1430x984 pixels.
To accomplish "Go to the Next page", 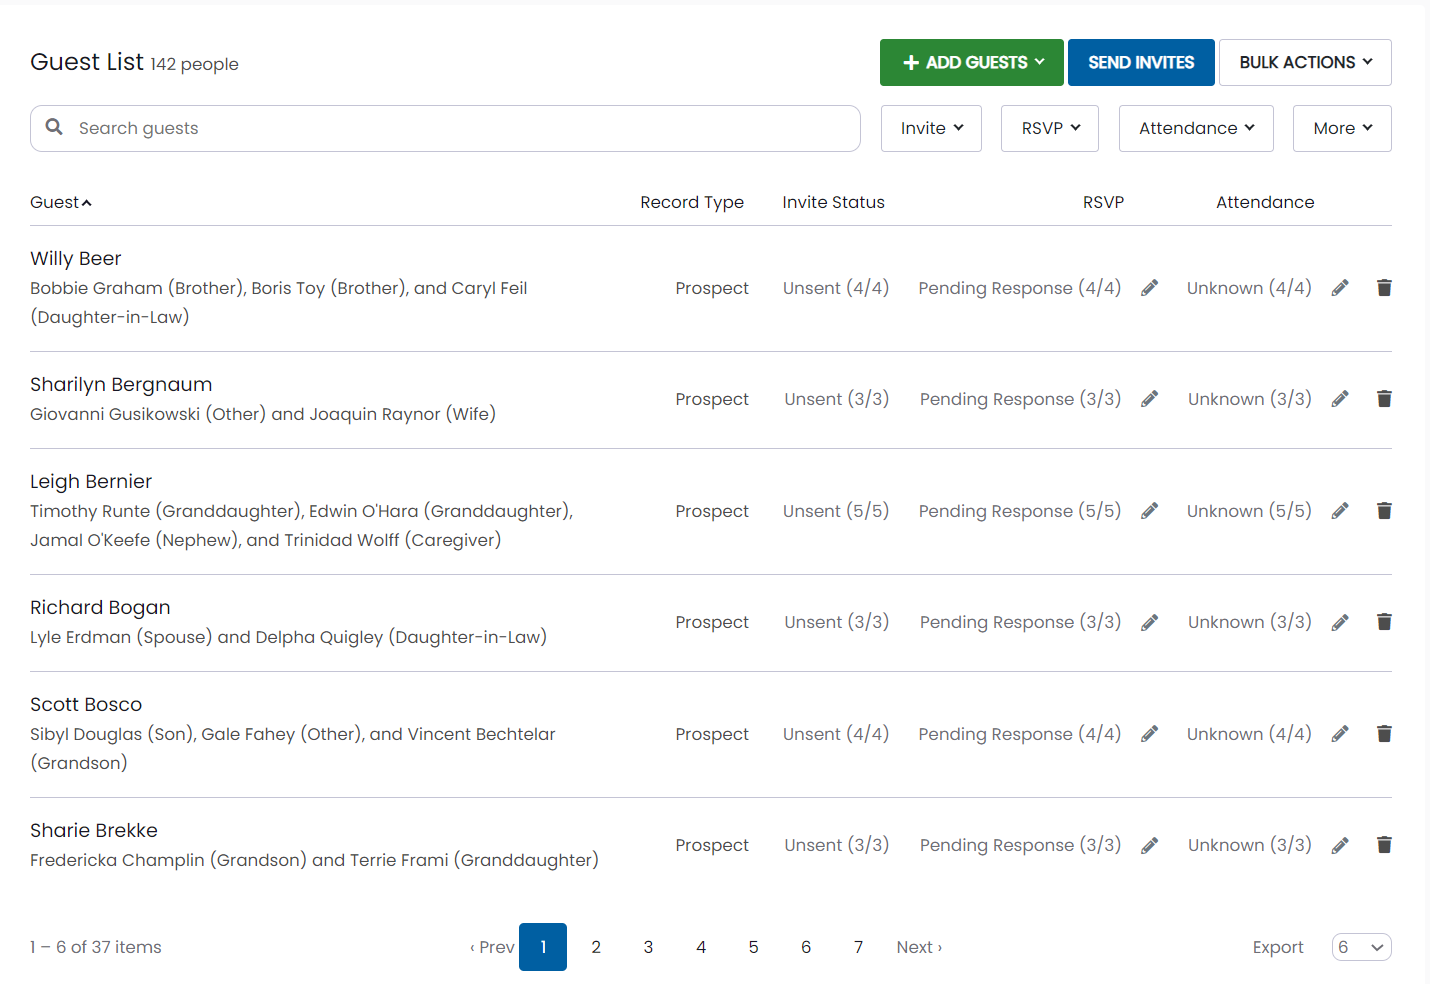I will click(x=919, y=947).
